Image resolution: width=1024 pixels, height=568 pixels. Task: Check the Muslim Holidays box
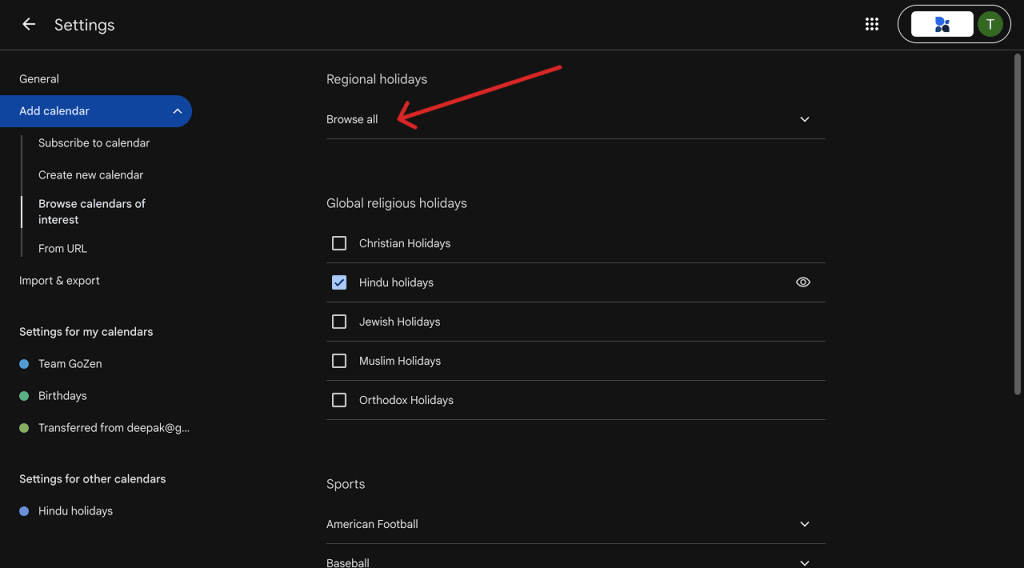tap(339, 361)
